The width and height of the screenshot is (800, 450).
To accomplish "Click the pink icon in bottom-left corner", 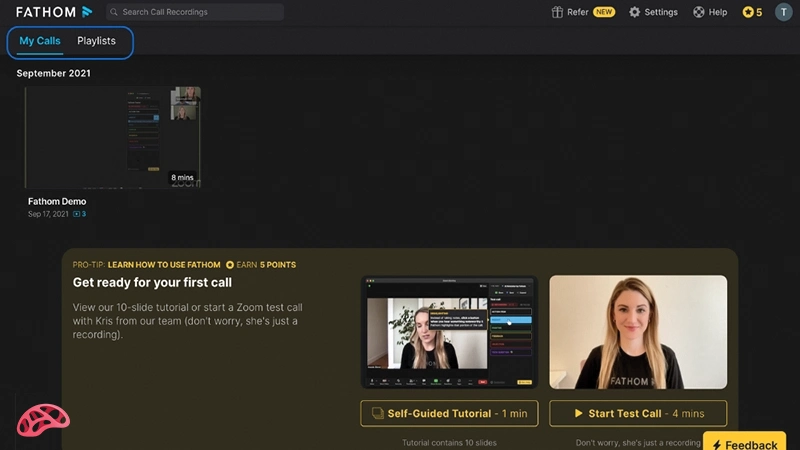I will (43, 420).
